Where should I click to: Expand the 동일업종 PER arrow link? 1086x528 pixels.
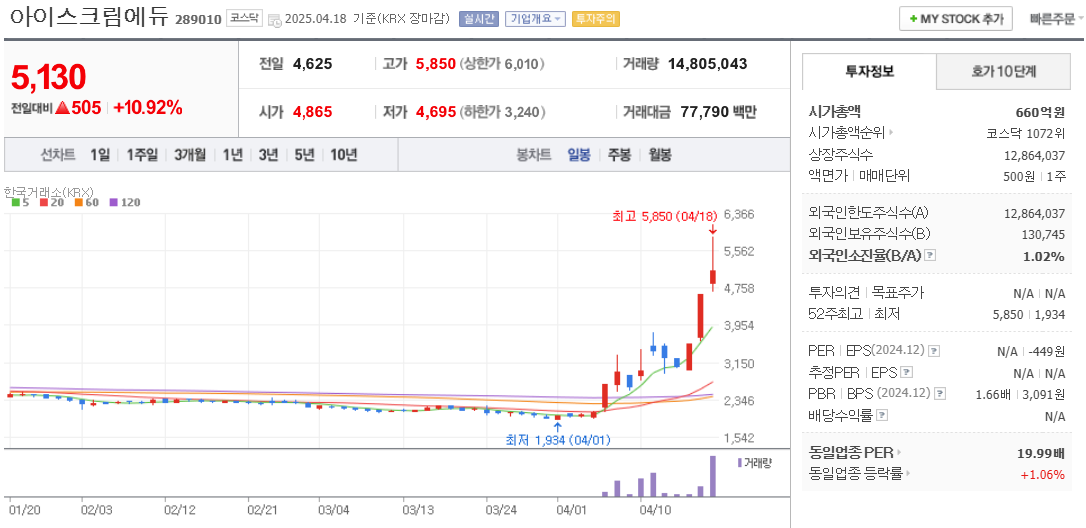click(899, 453)
